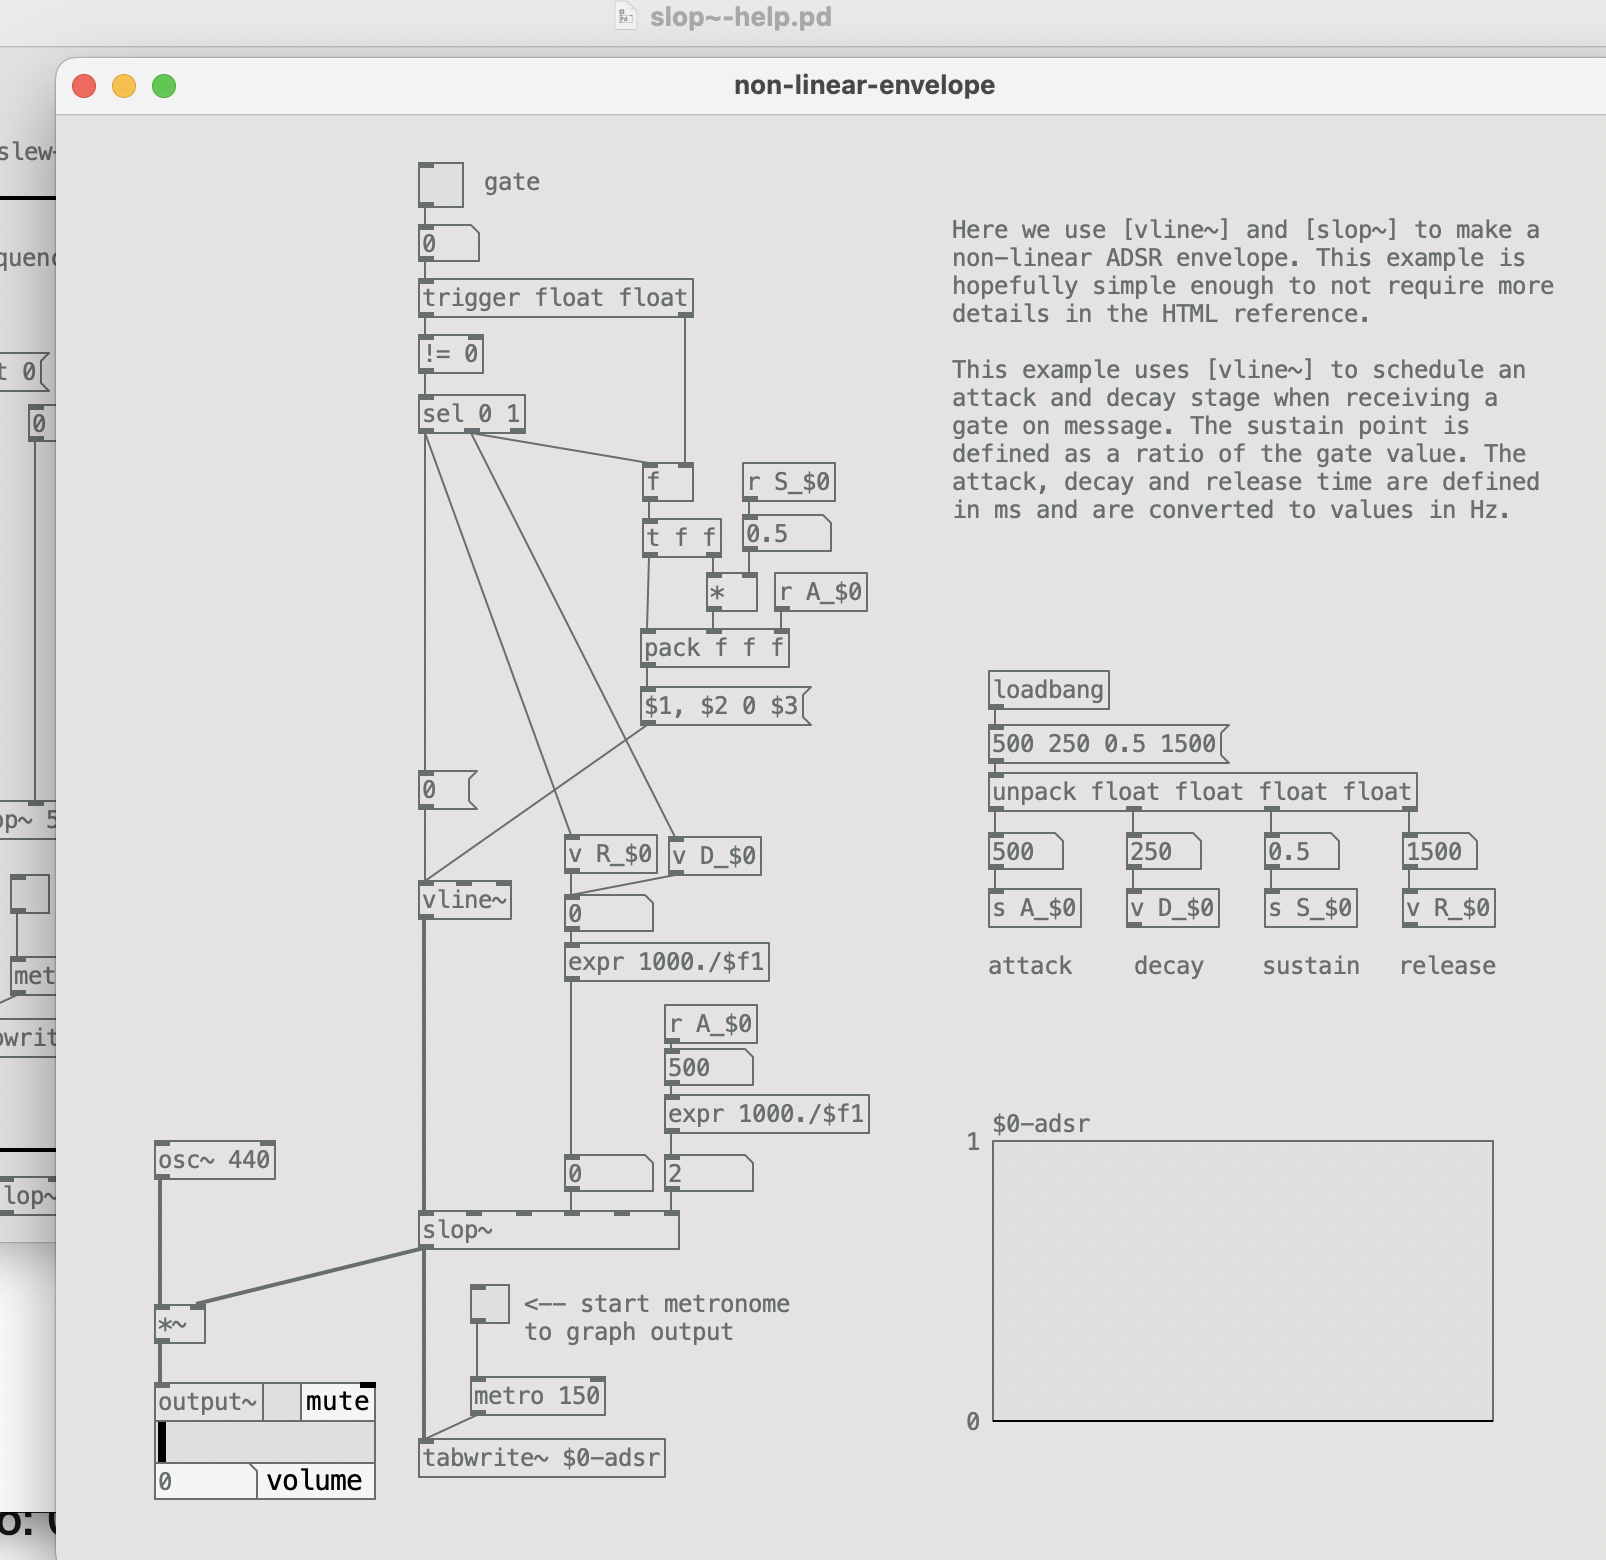The width and height of the screenshot is (1606, 1560).
Task: Select the s A_$0 send object
Action: (1035, 908)
